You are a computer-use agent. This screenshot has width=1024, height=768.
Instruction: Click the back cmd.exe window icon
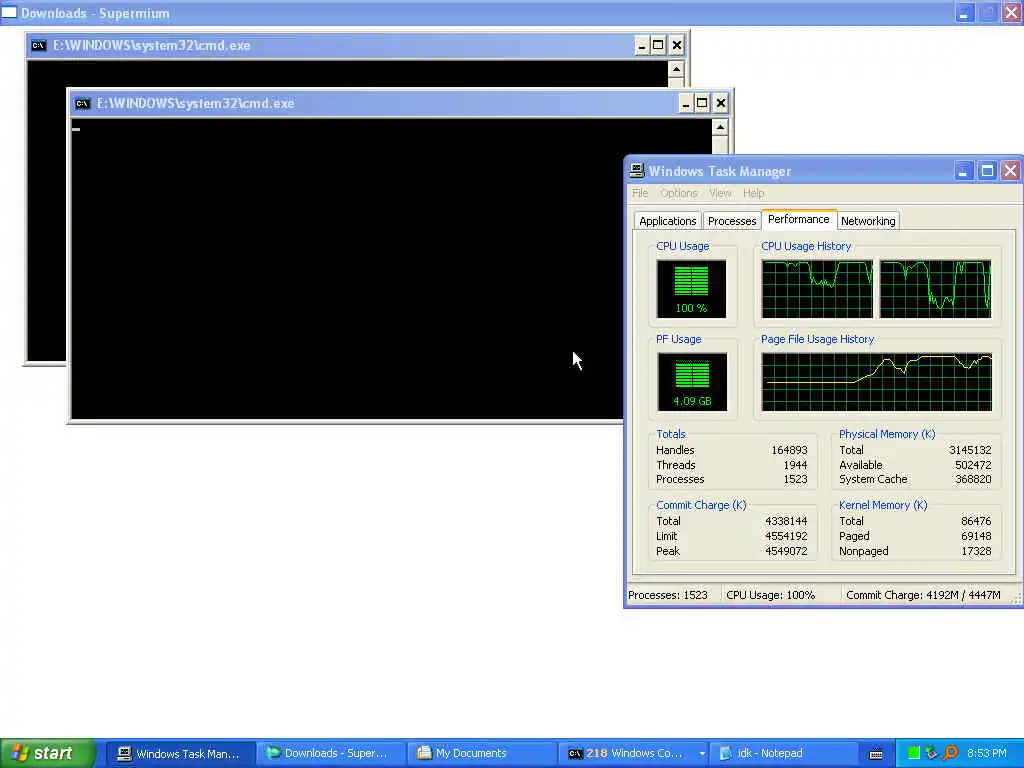tap(39, 45)
